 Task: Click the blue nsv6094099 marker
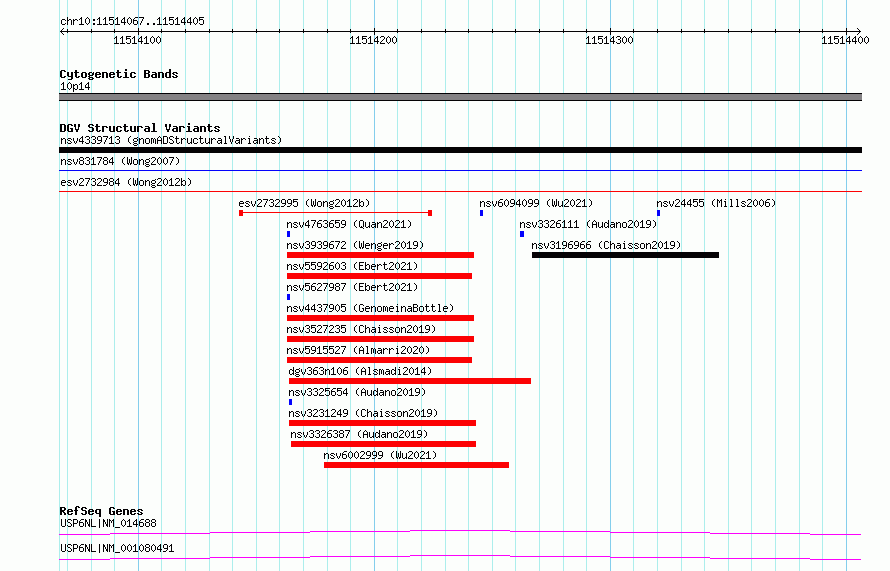coord(481,213)
